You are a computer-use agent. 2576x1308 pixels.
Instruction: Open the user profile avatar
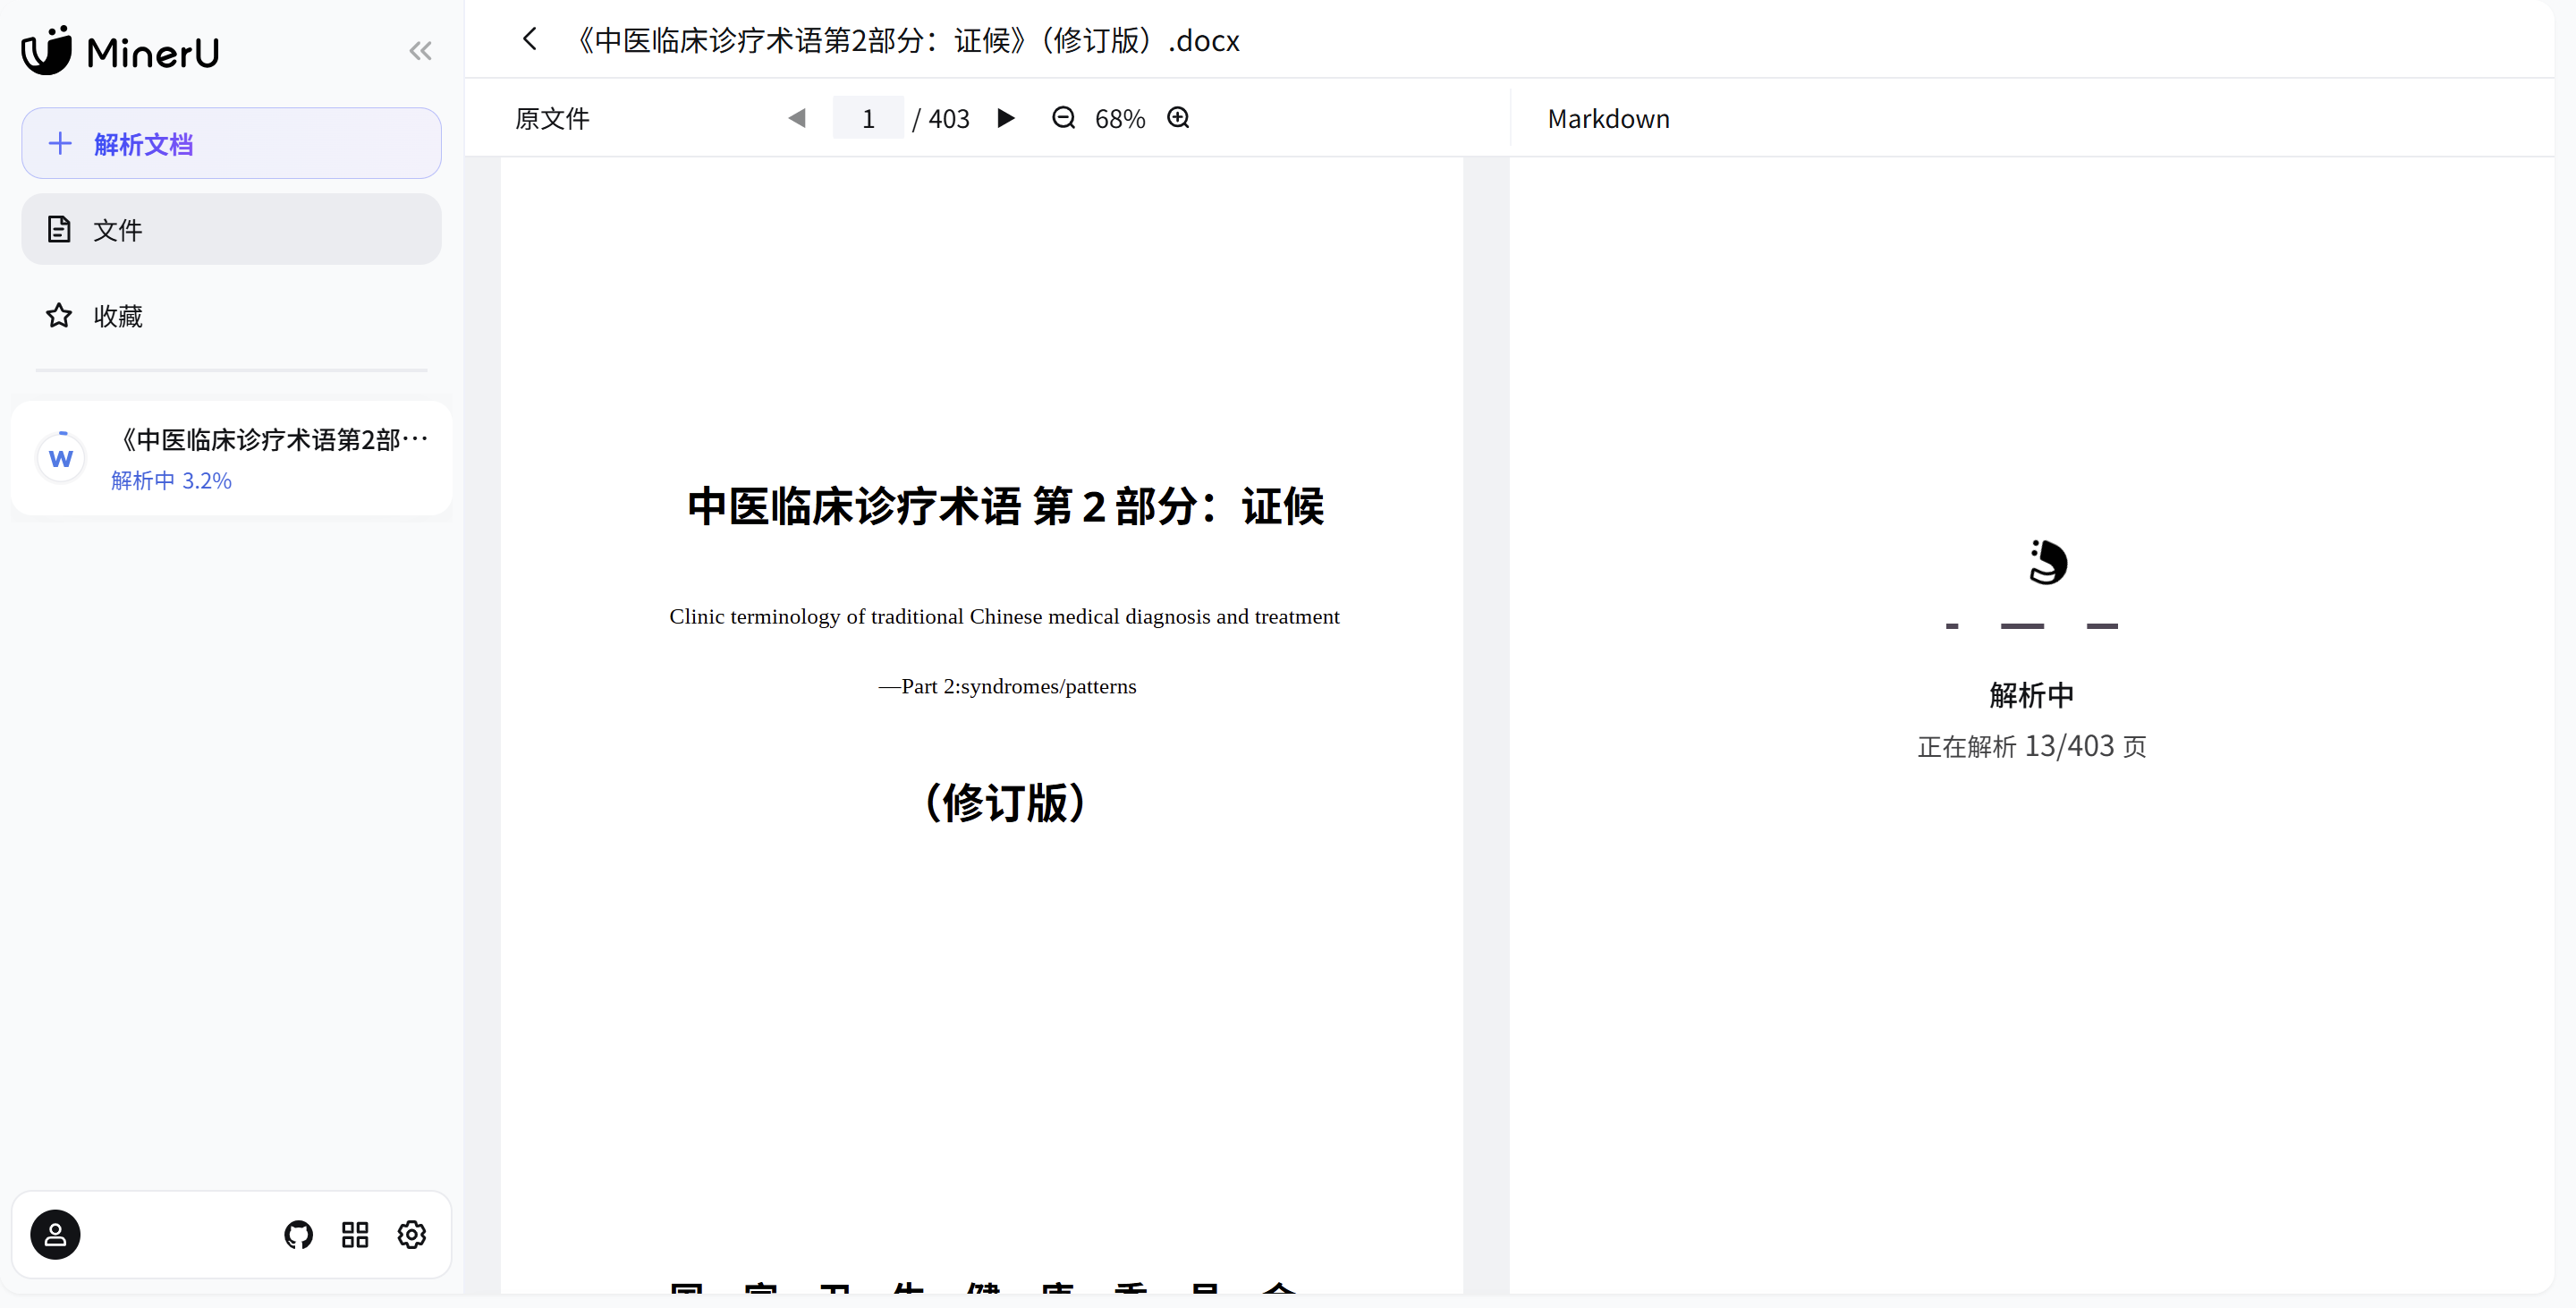click(55, 1234)
